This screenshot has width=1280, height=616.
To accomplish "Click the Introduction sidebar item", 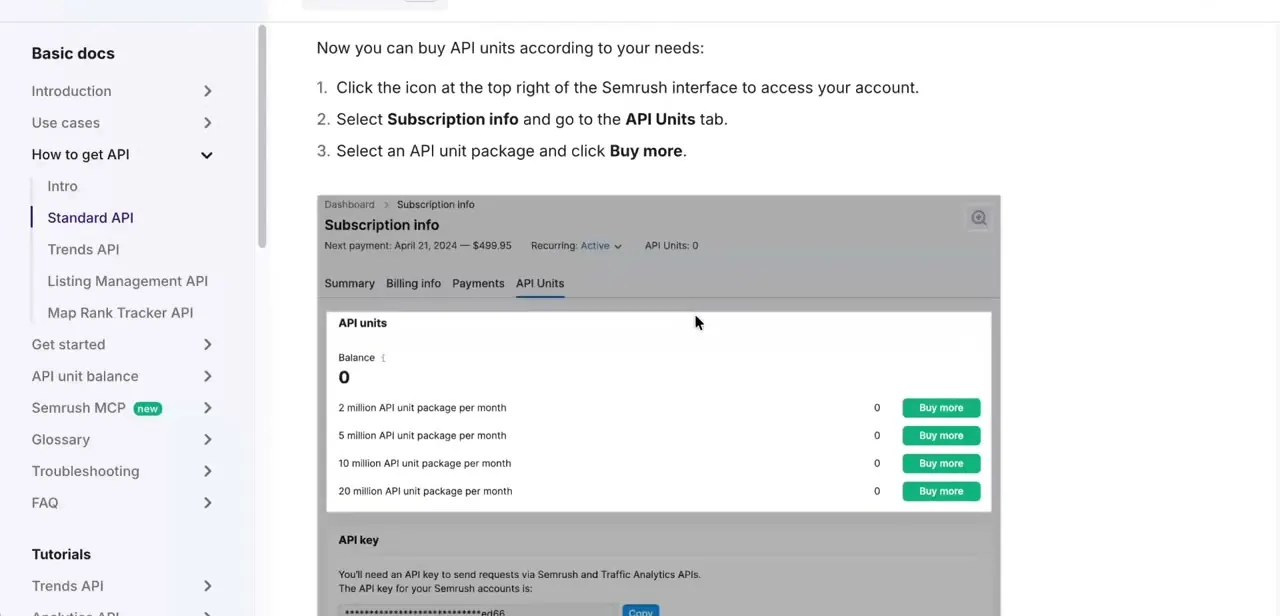I will (x=71, y=91).
